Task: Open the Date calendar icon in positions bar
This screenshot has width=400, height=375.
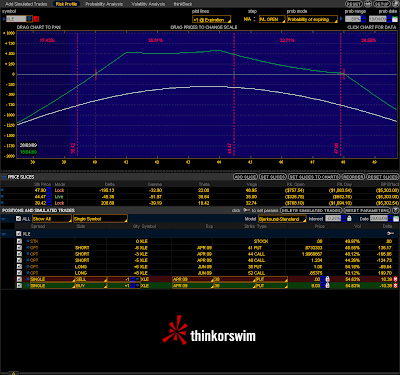Action: [x=396, y=219]
